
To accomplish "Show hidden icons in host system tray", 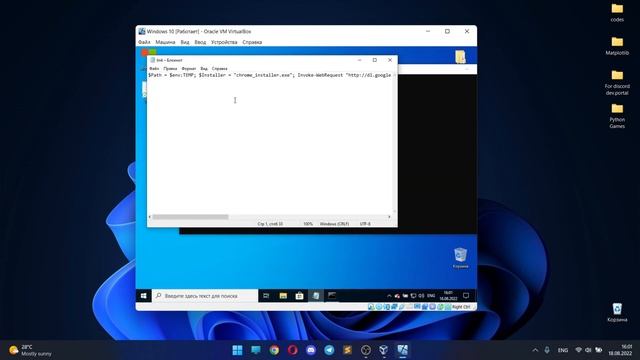I will point(535,350).
